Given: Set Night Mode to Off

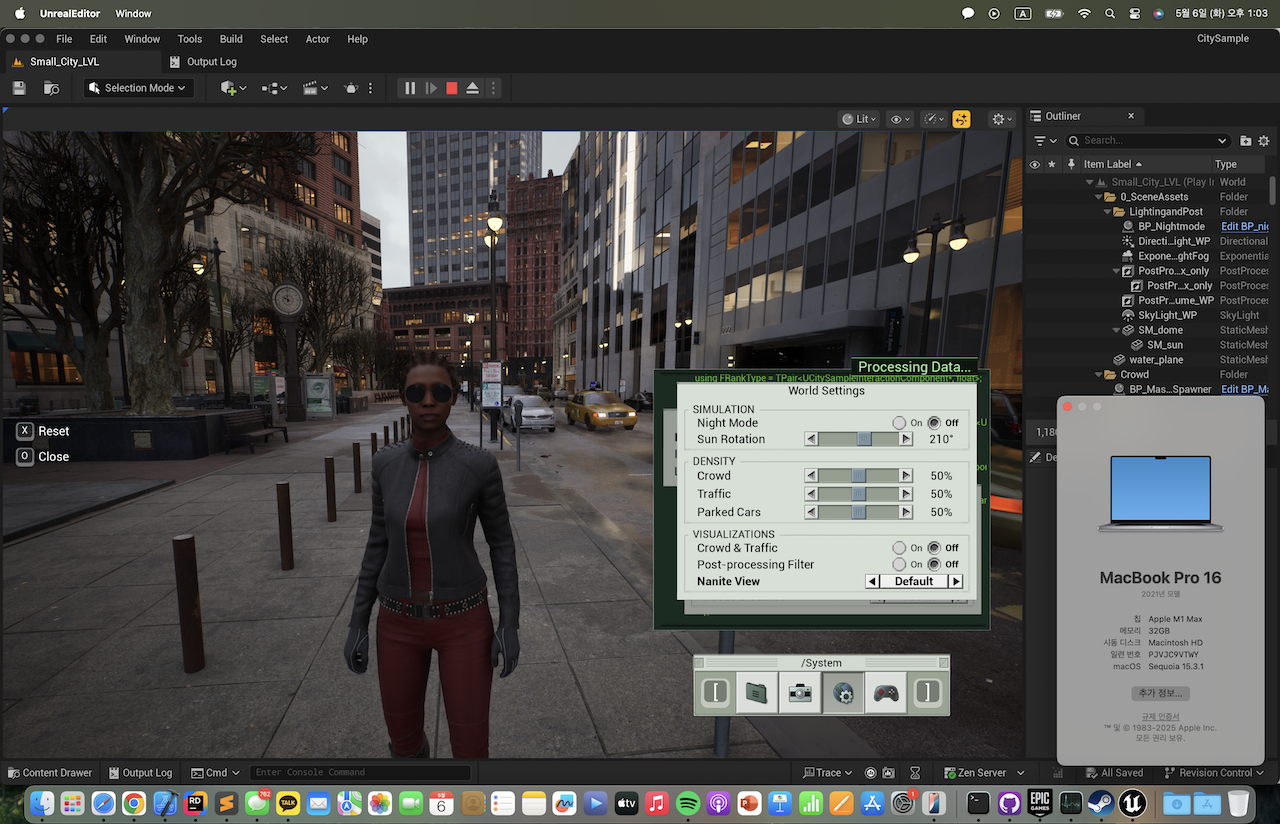Looking at the screenshot, I should click(934, 423).
